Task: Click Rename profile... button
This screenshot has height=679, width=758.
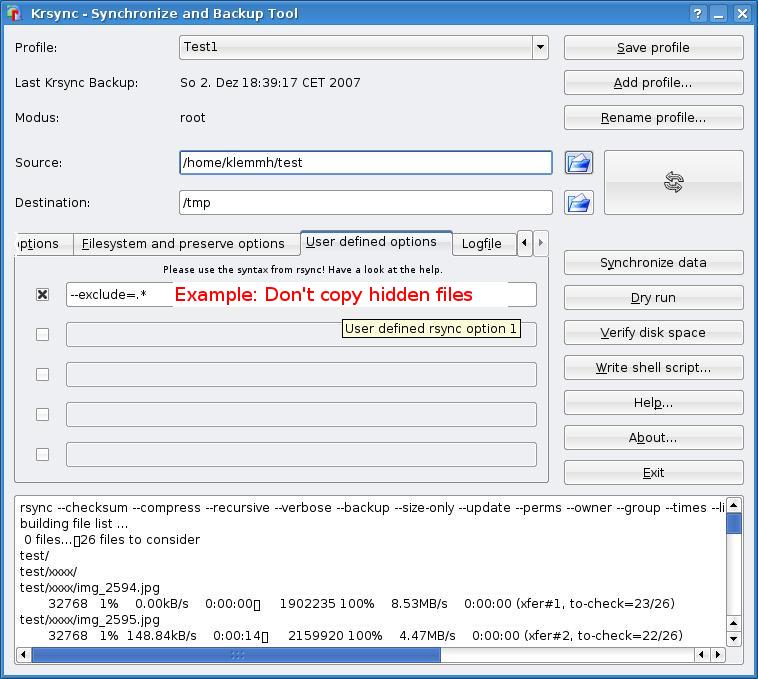Action: point(654,117)
